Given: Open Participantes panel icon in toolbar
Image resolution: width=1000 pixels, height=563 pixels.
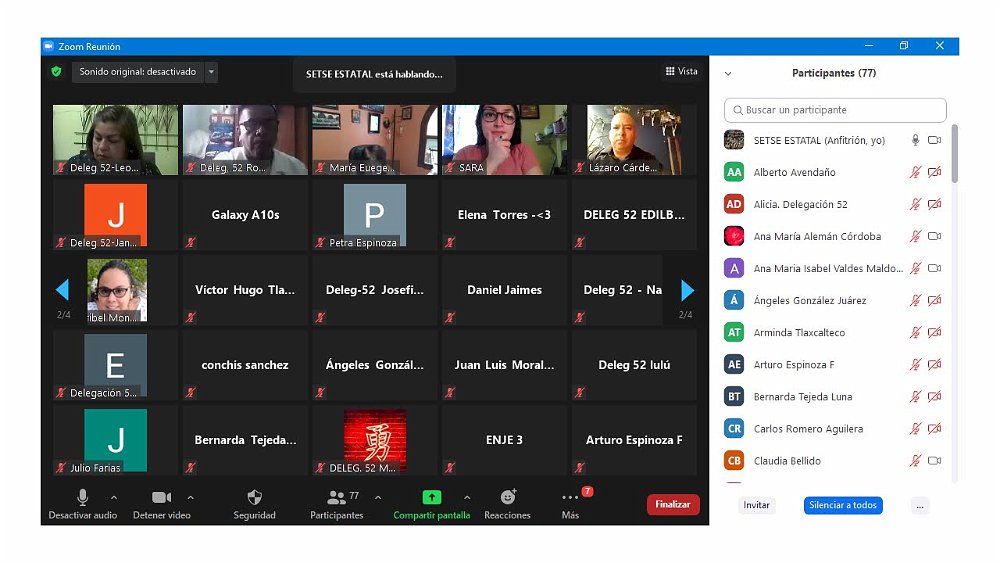Looking at the screenshot, I should (x=336, y=497).
